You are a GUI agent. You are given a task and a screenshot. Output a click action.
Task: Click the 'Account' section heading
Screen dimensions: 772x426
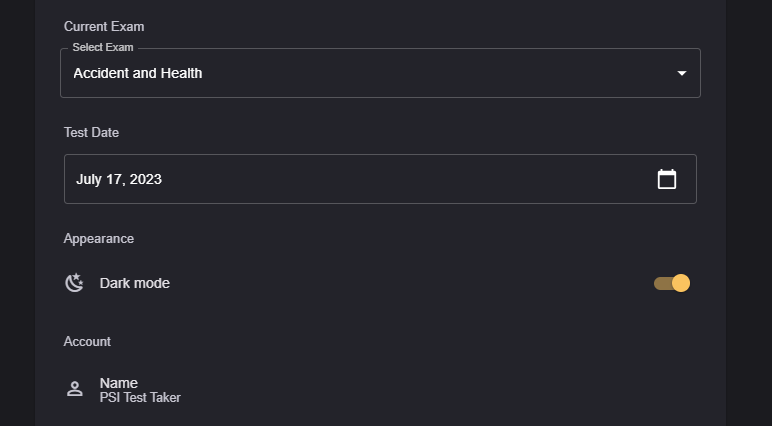(87, 341)
